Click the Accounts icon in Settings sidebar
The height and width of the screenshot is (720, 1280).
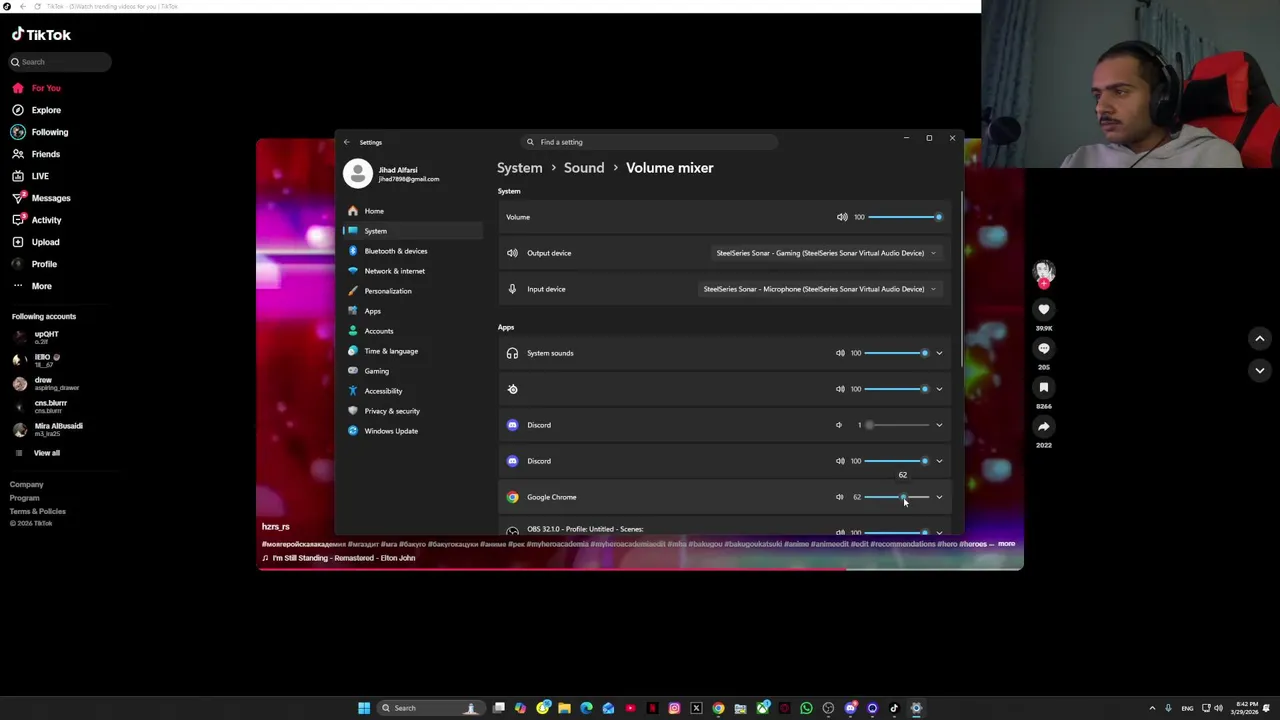pos(353,331)
